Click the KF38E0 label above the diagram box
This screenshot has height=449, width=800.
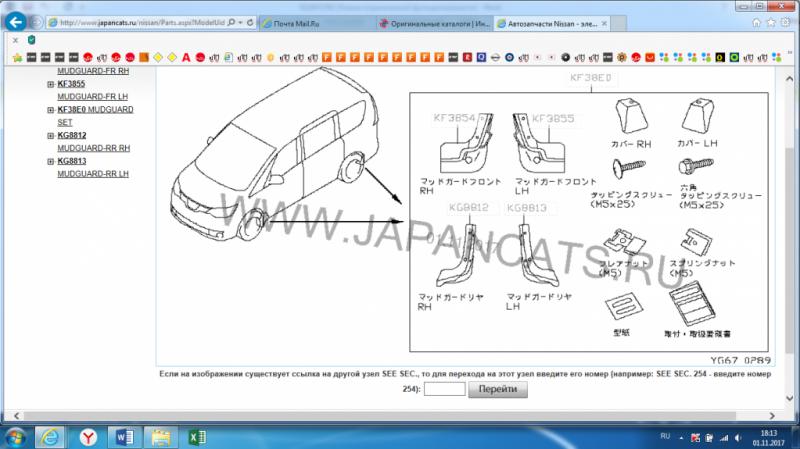(590, 78)
